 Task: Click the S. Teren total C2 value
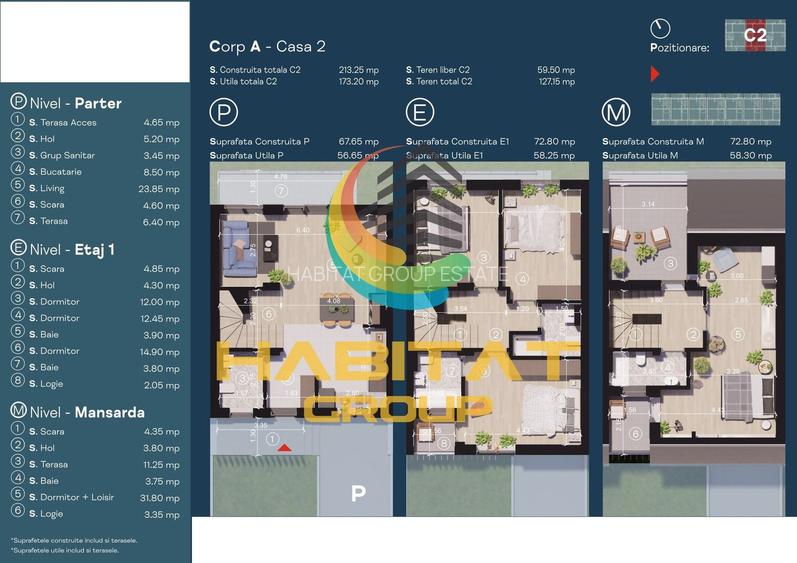point(556,82)
